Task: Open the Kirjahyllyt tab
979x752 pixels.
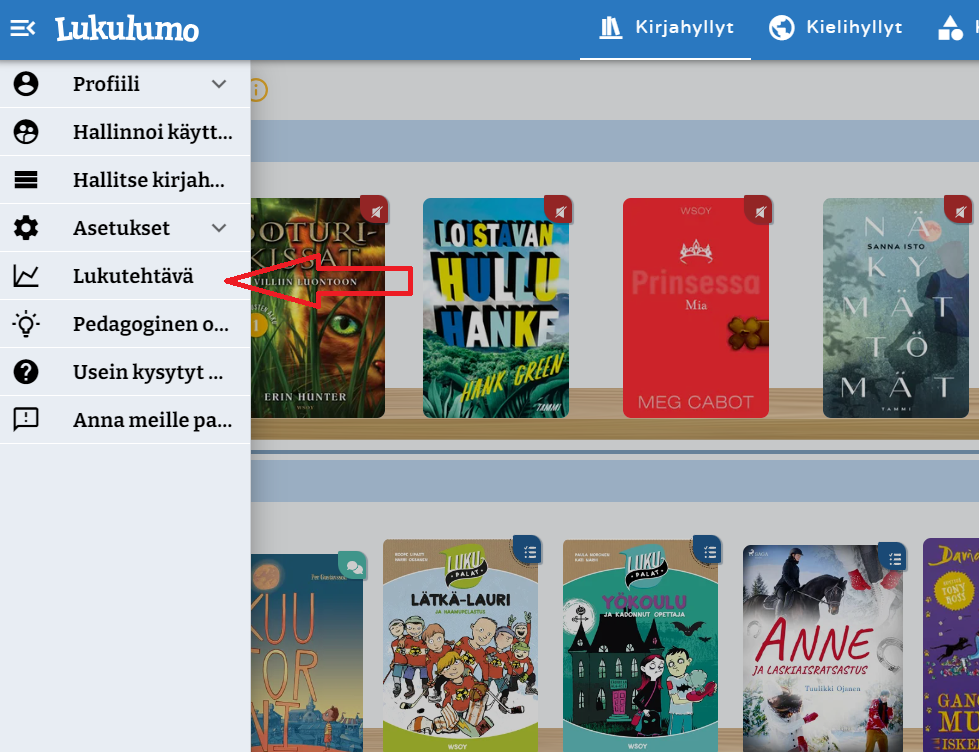Action: coord(666,29)
